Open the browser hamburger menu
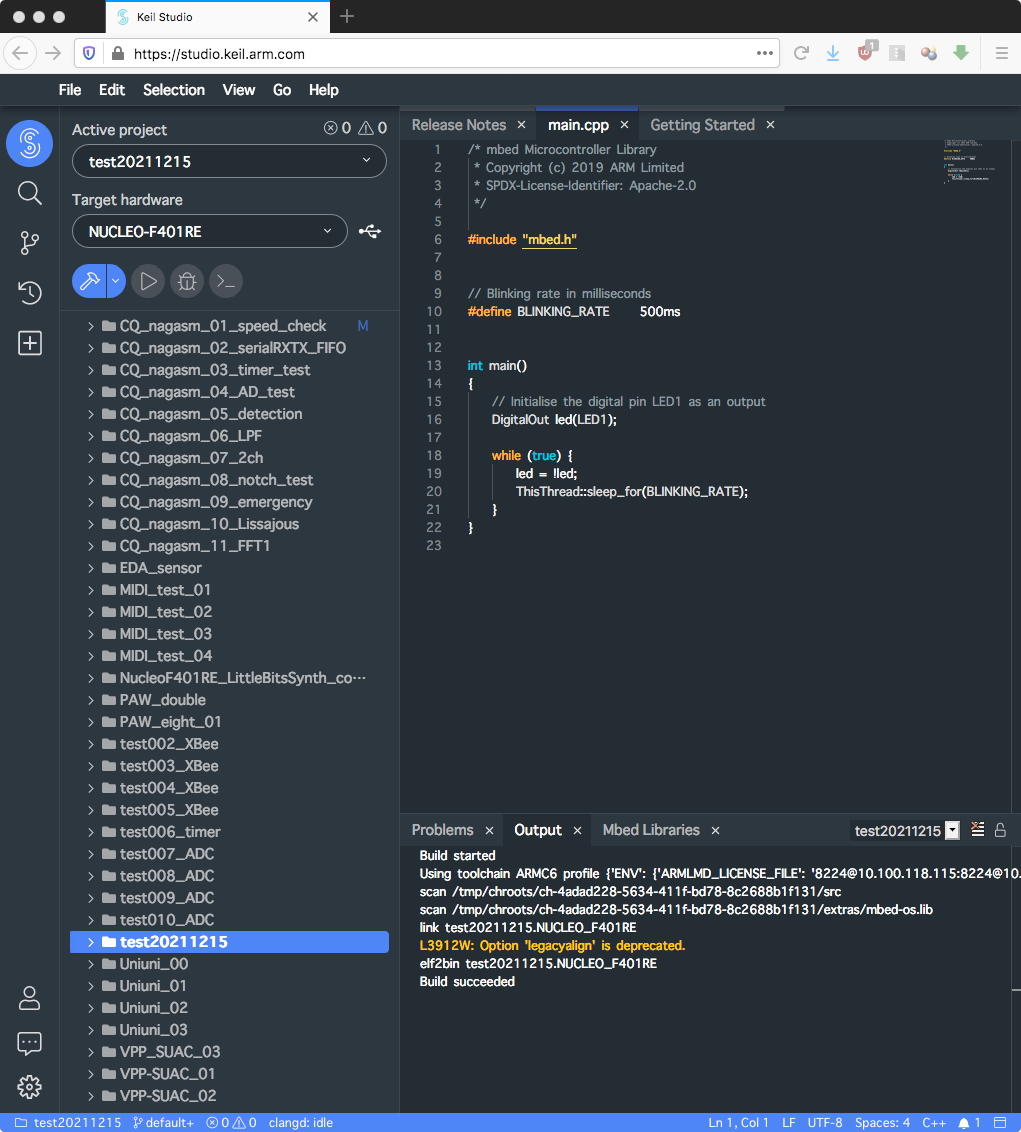This screenshot has width=1021, height=1132. (1002, 53)
